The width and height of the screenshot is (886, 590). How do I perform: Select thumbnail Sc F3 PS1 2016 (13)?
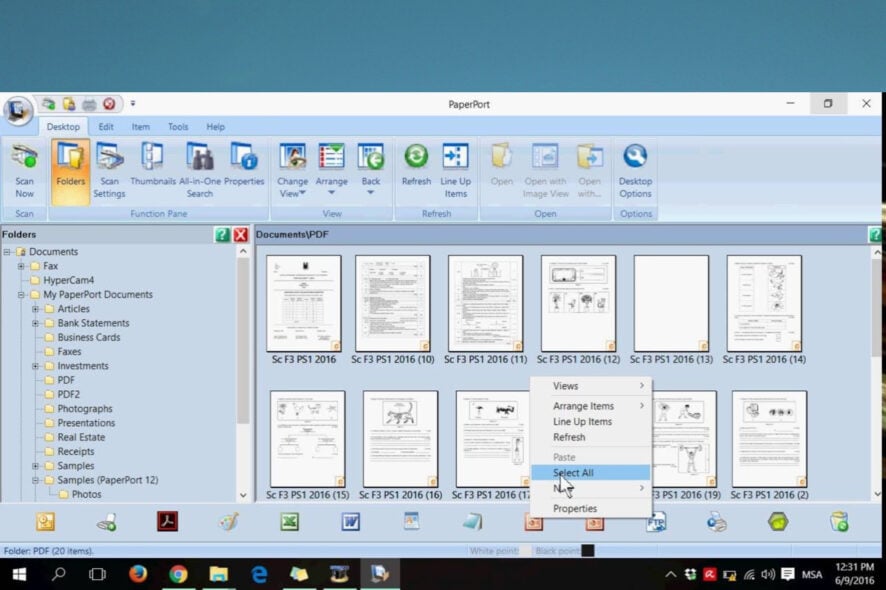pos(671,303)
